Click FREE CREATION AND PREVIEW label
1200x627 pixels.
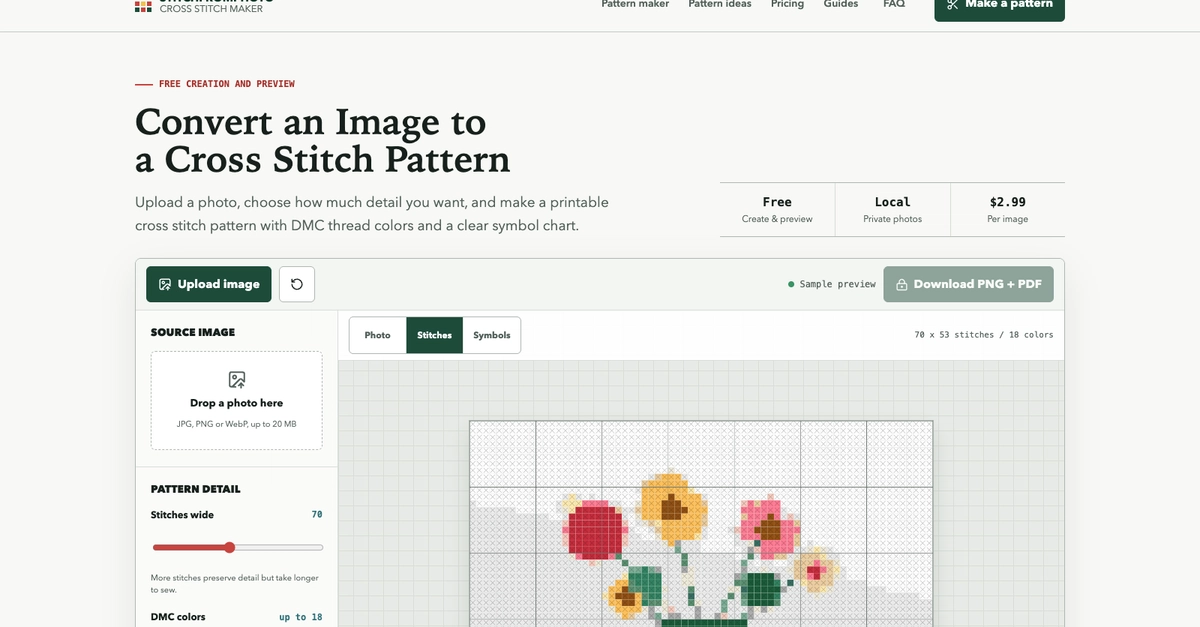coord(227,84)
